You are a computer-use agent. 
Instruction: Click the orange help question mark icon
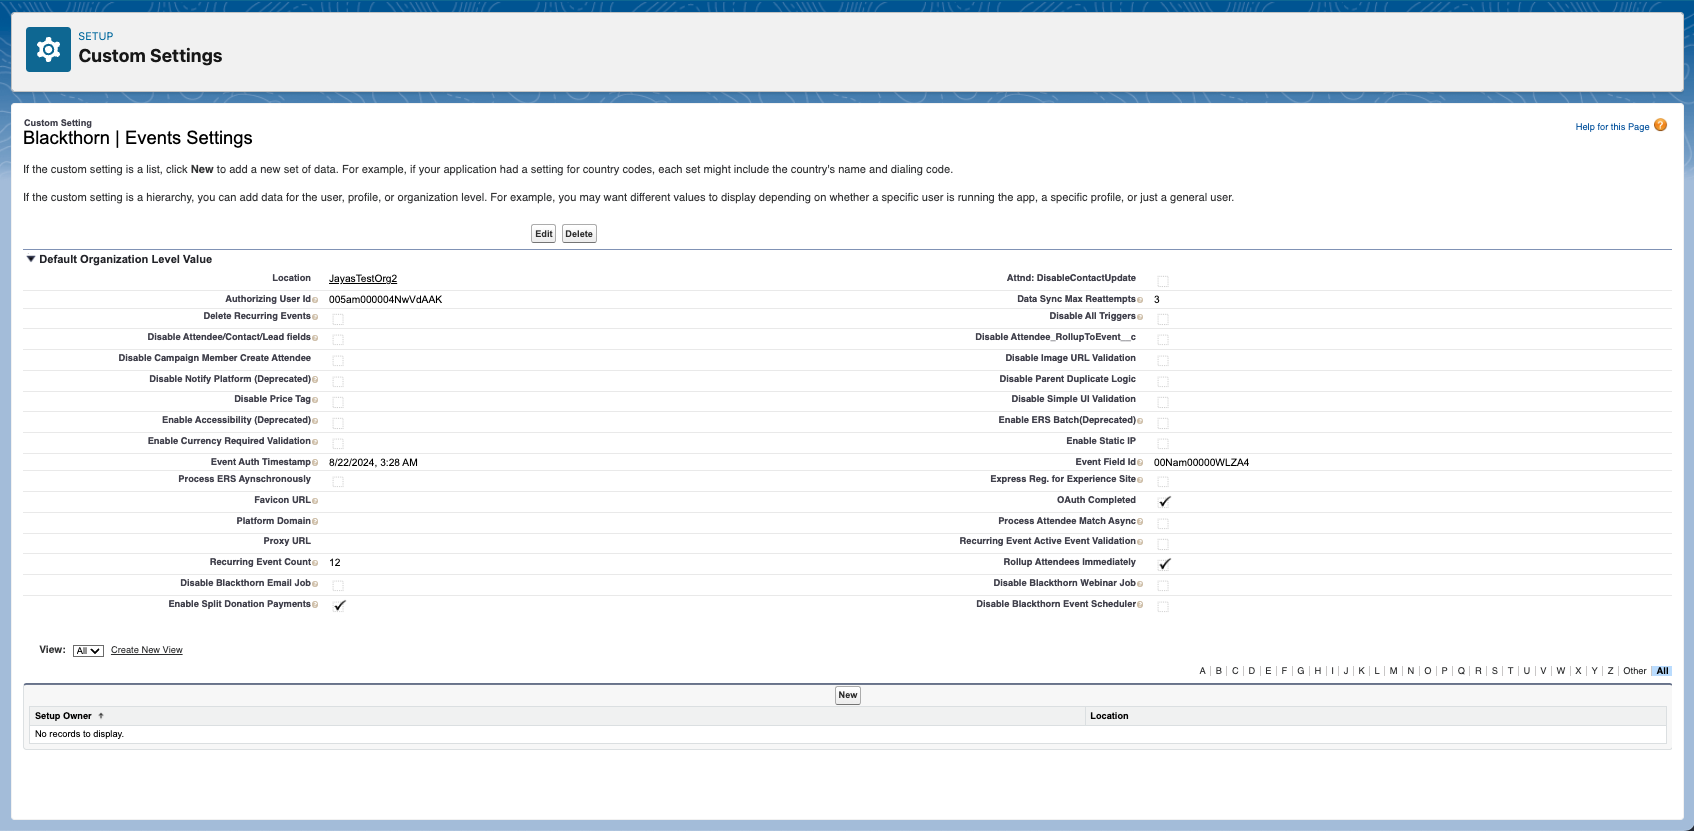(1660, 125)
